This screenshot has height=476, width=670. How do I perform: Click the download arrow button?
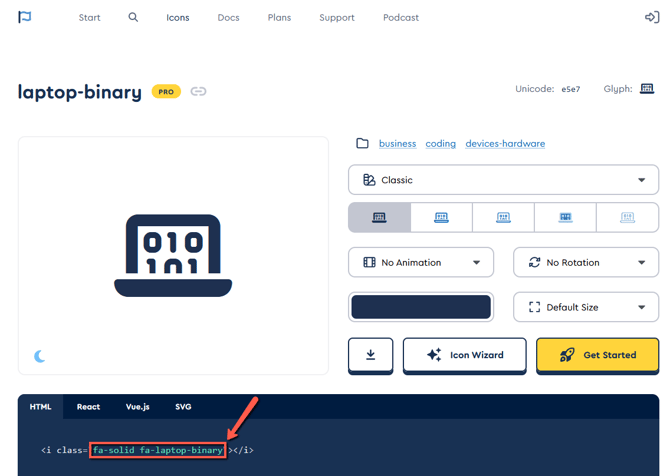coord(370,355)
